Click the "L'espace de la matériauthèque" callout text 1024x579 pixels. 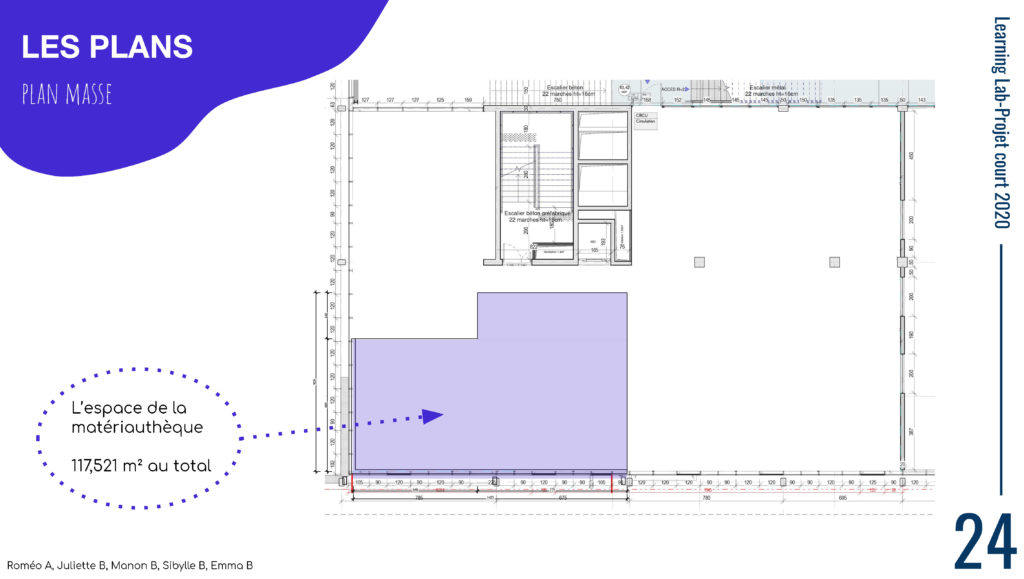click(136, 418)
